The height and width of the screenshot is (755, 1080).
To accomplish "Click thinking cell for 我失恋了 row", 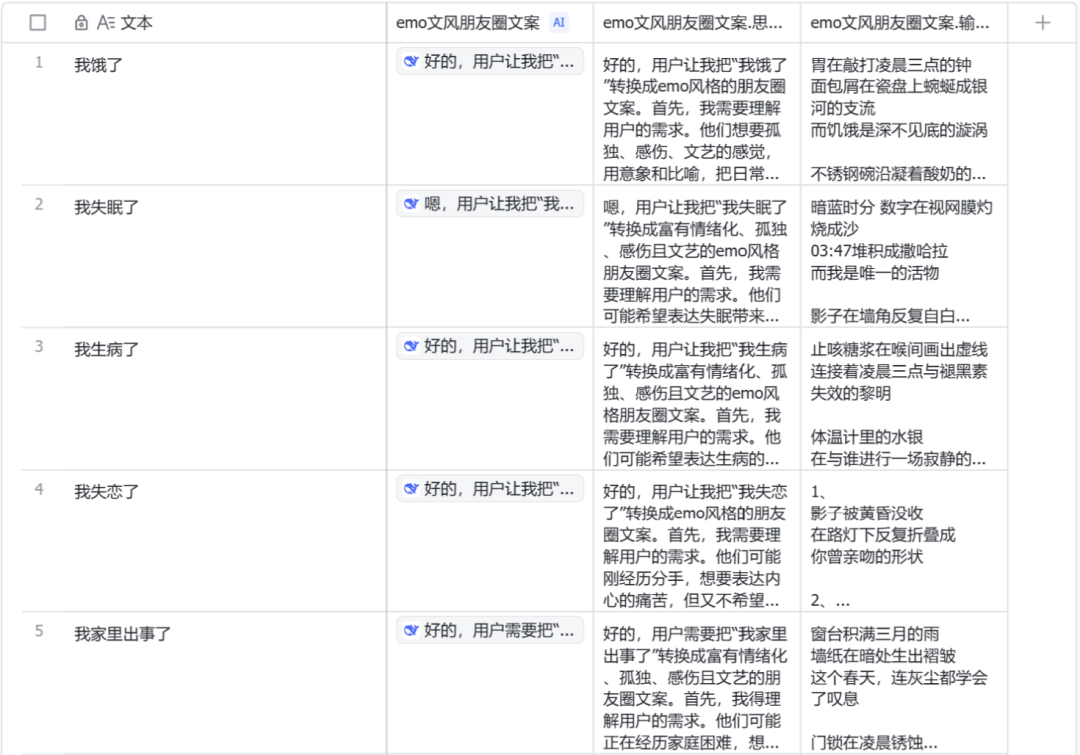I will pos(697,541).
